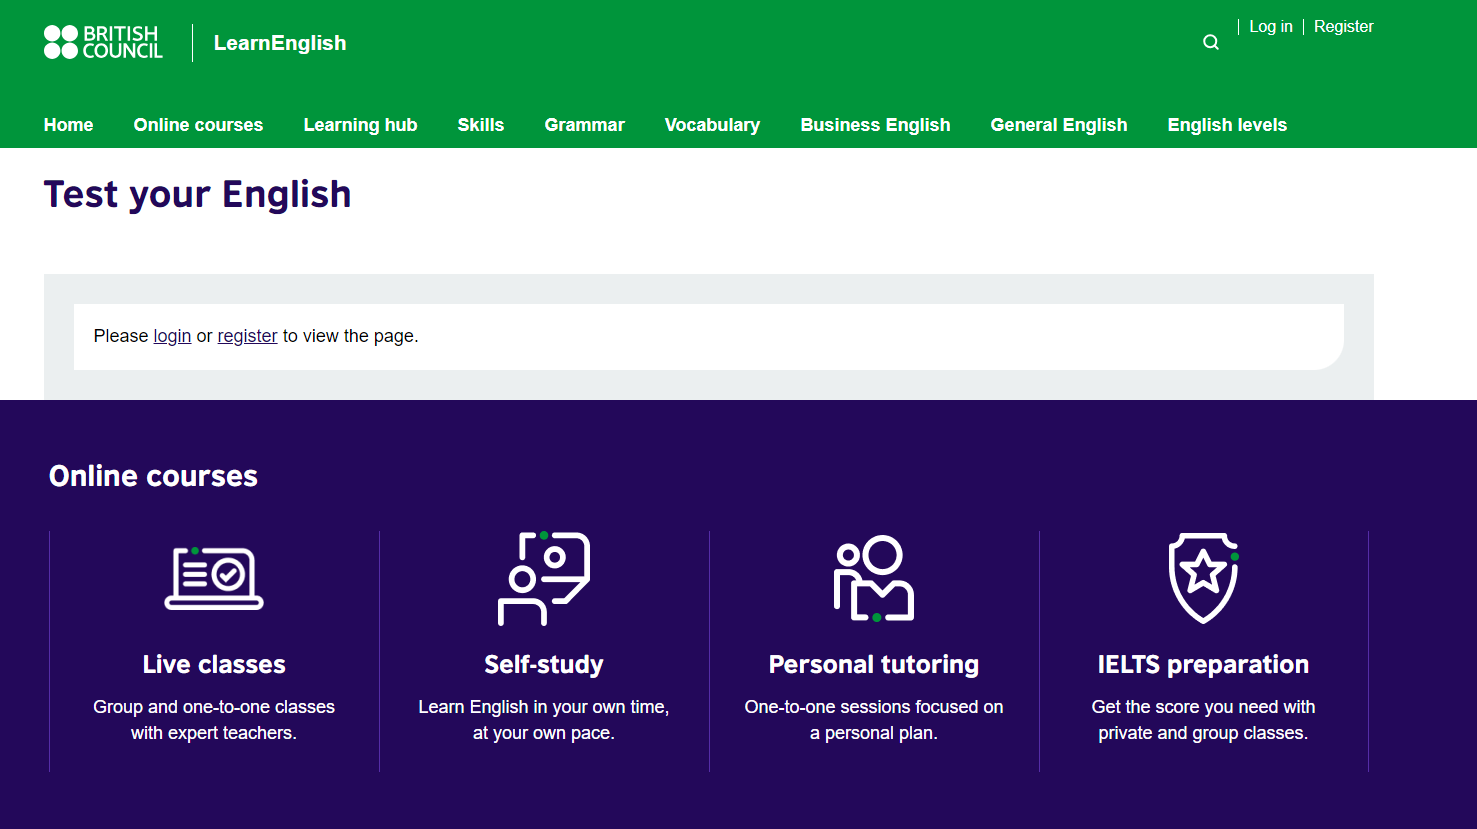Open the Learning hub menu item
The image size is (1477, 829).
[360, 125]
